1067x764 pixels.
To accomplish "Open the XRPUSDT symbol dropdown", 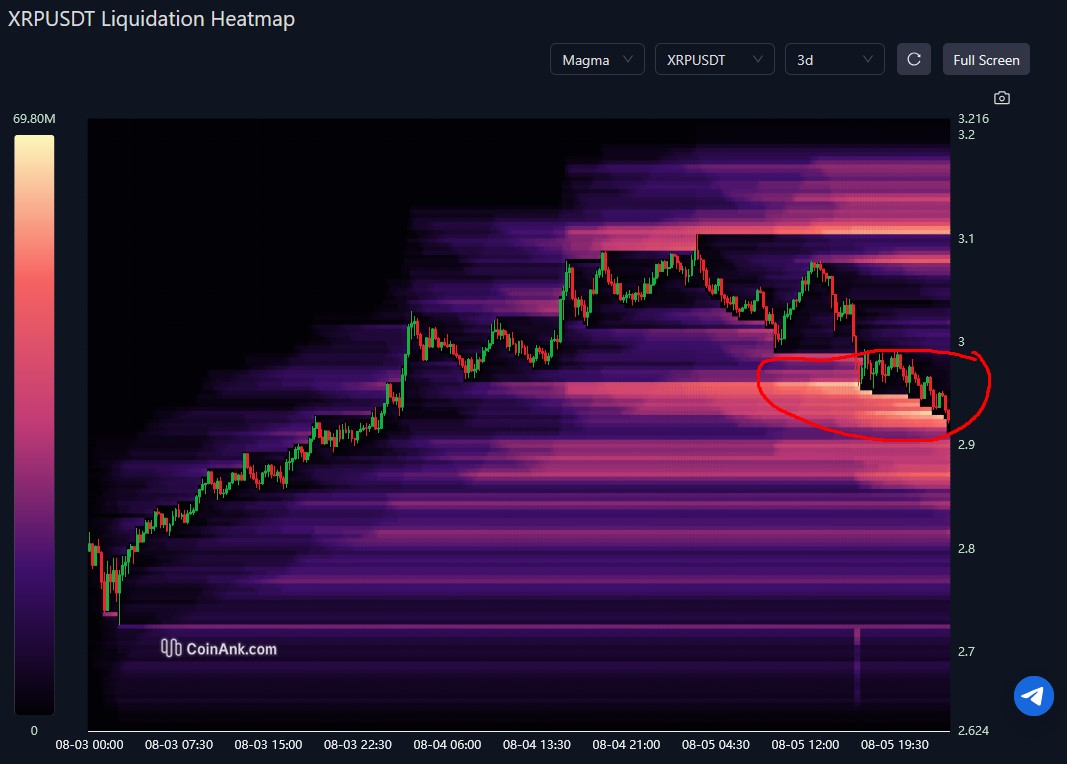I will point(715,60).
